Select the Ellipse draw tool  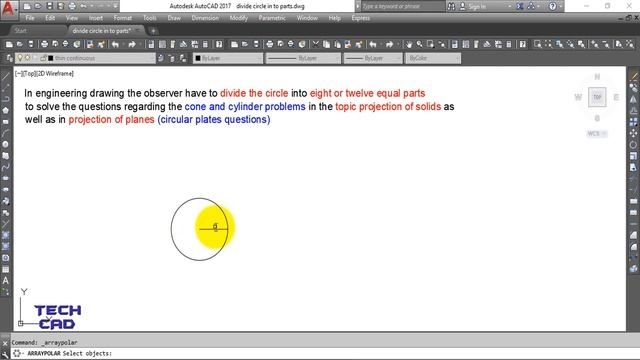5,178
